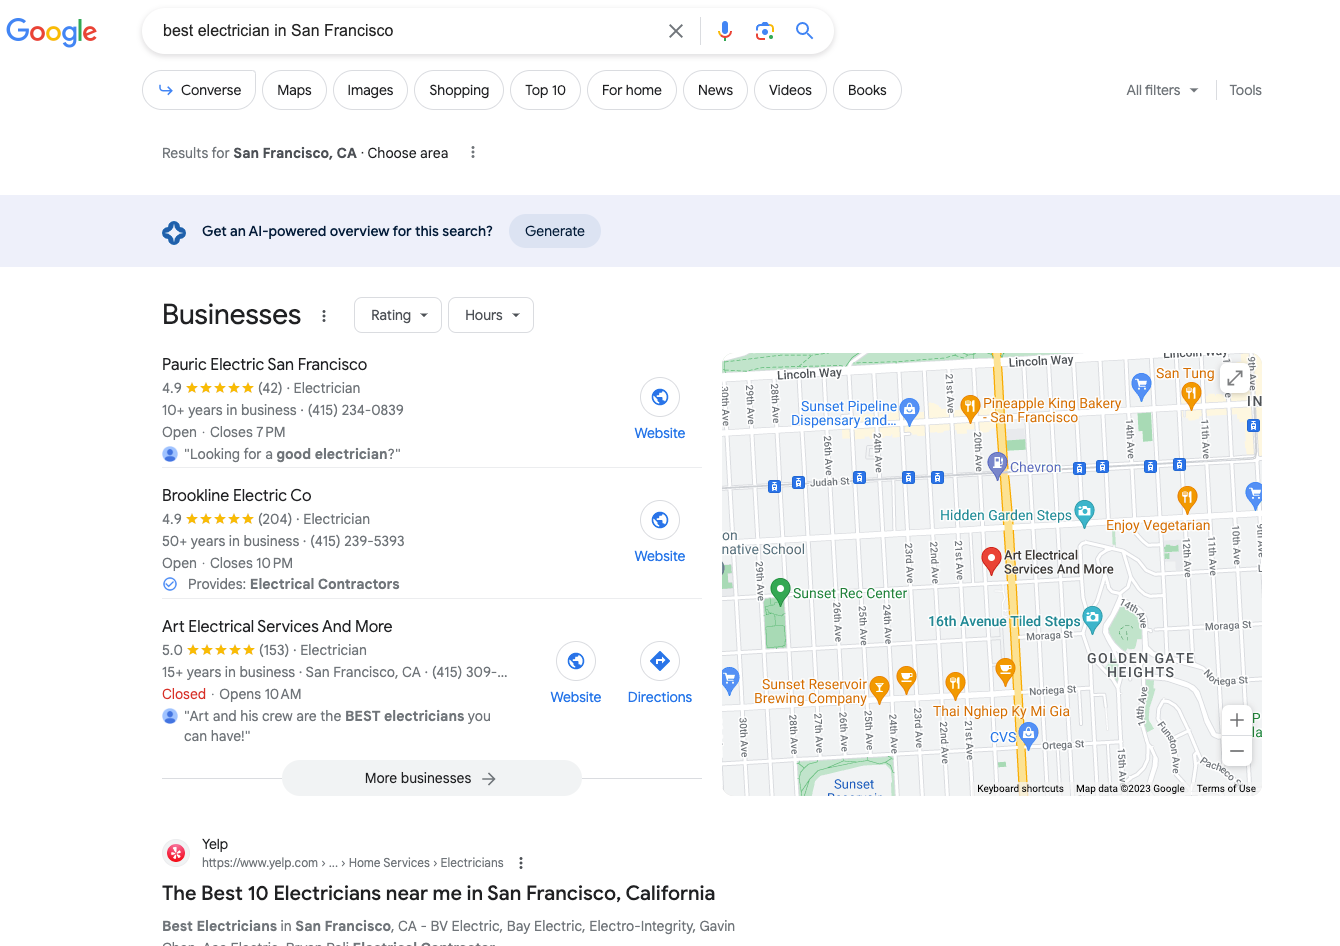Open Google Lens image search
Screen dimensions: 1340x946
tap(765, 31)
